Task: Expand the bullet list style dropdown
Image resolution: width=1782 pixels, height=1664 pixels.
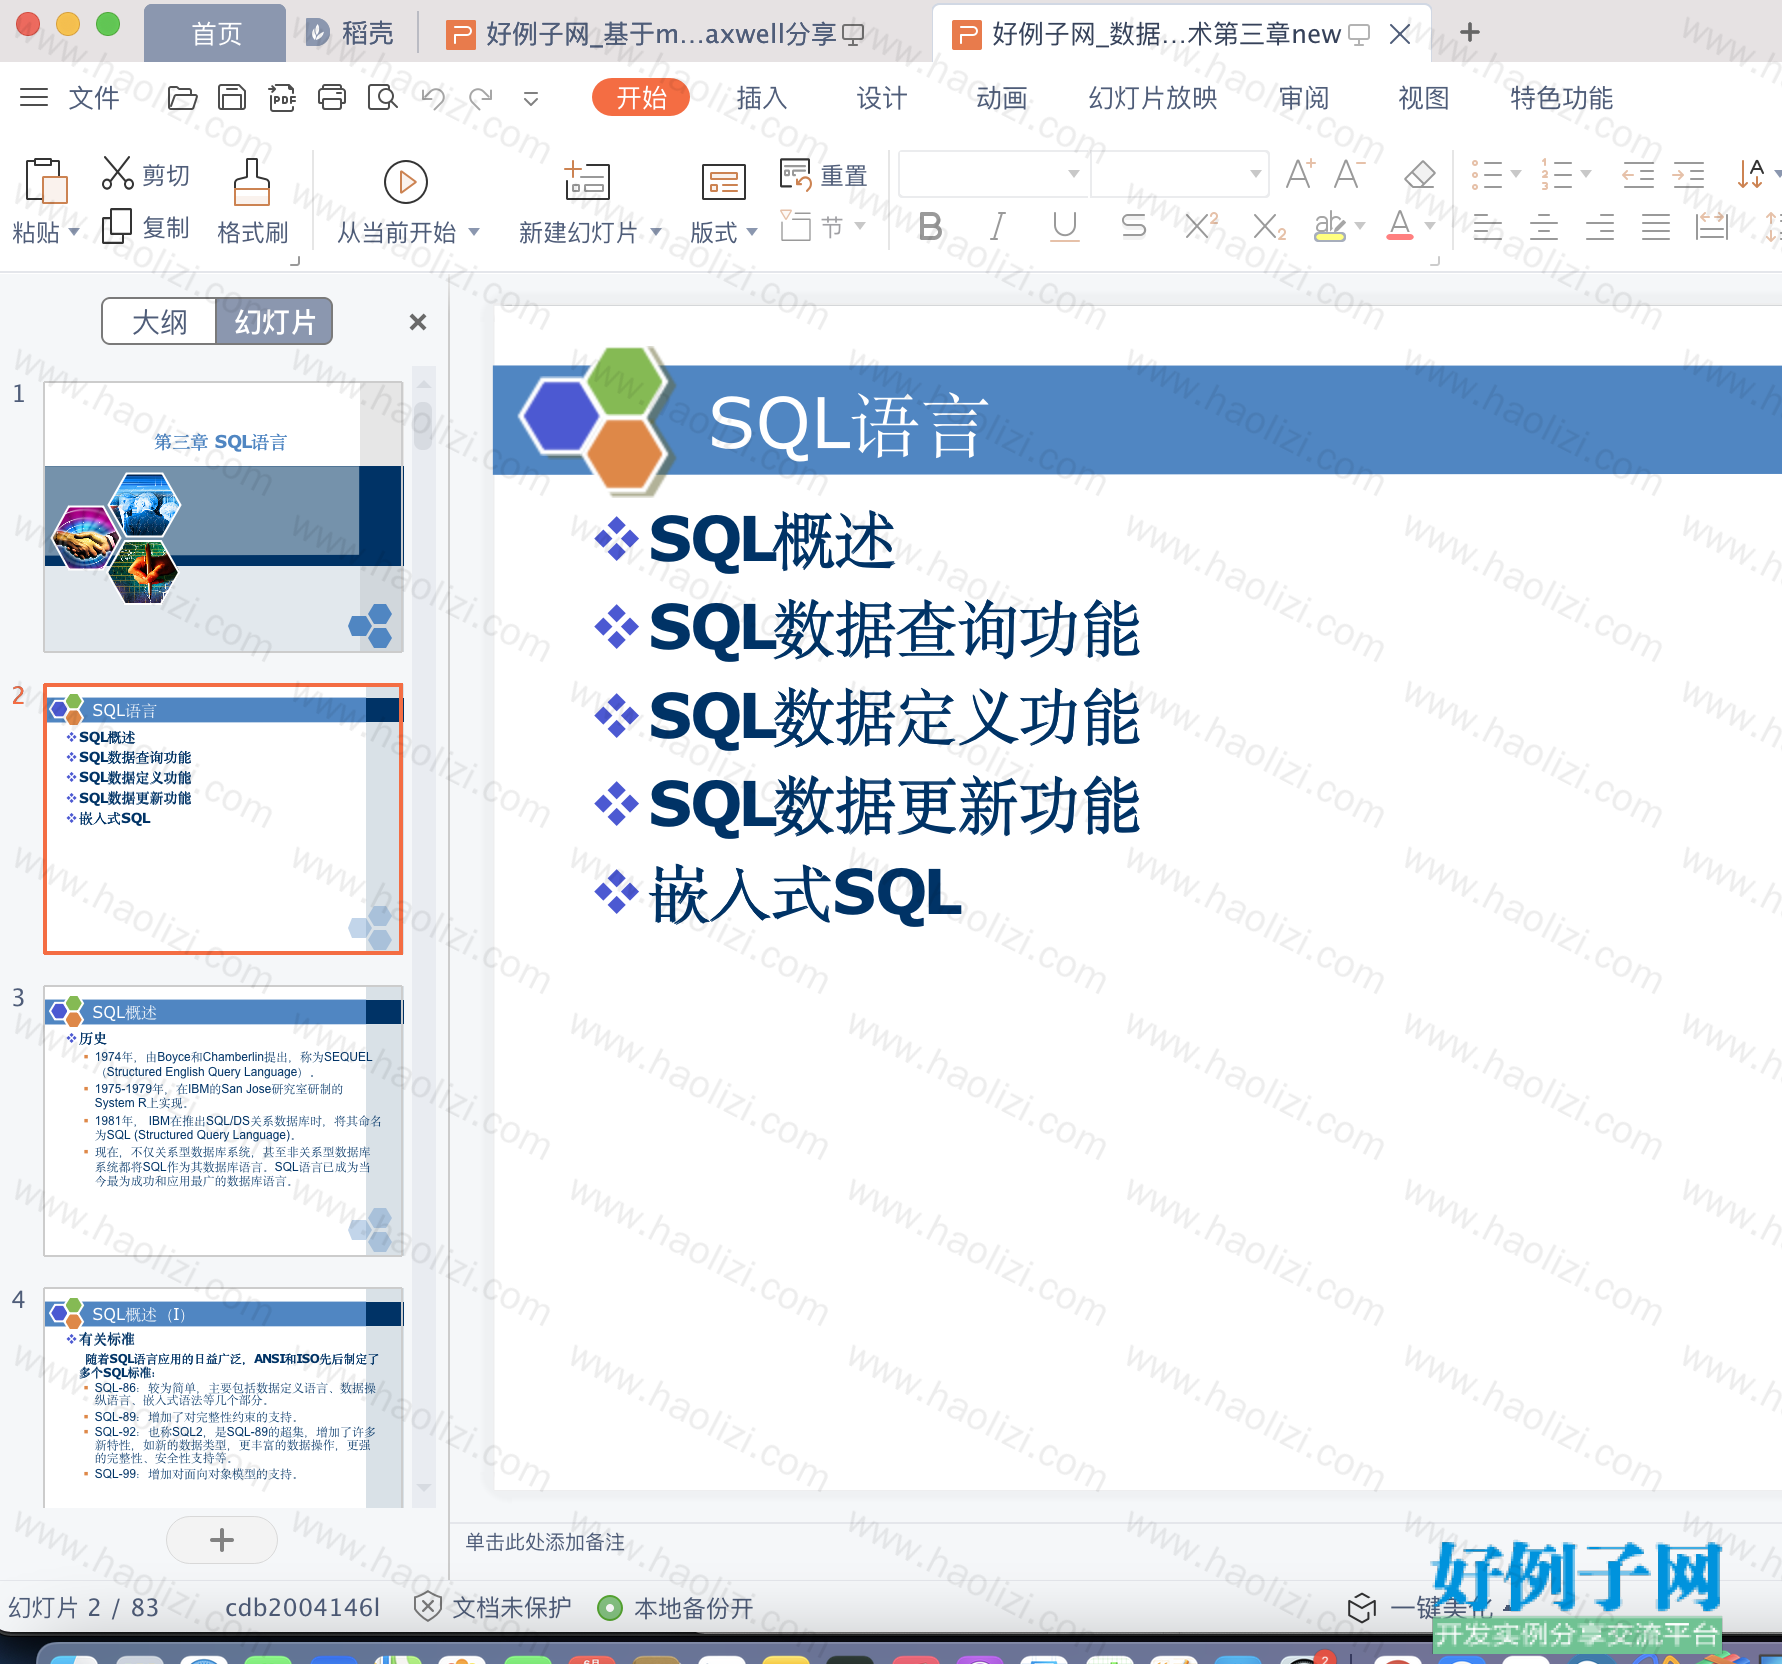Action: tap(1516, 174)
